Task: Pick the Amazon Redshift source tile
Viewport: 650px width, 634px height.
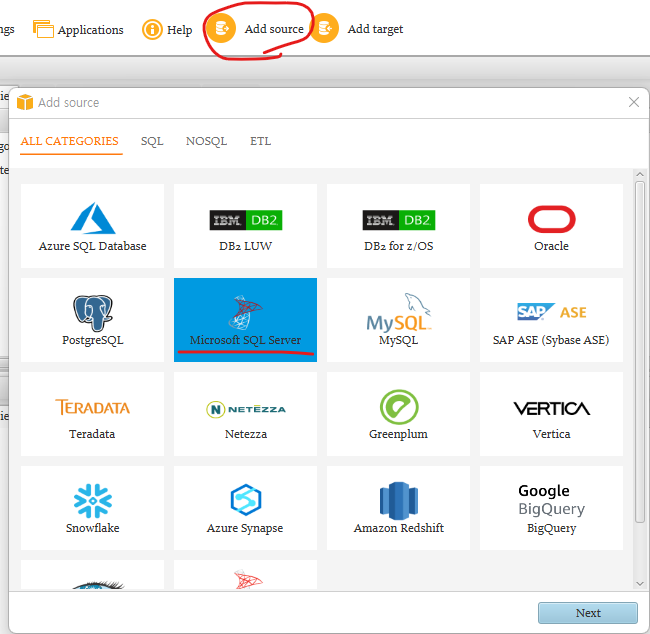Action: [x=398, y=508]
